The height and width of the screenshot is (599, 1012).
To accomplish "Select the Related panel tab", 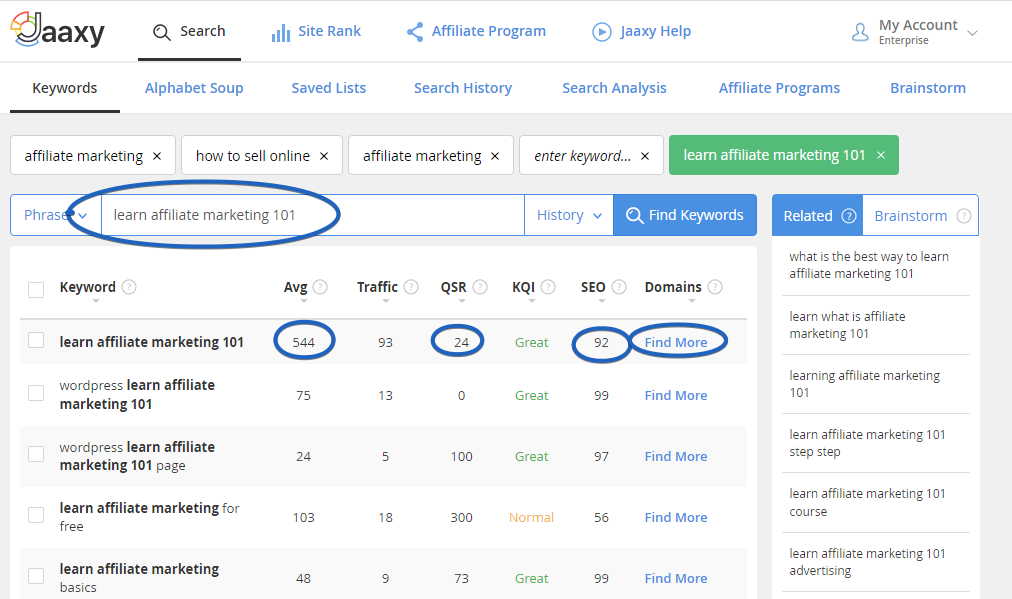I will [x=817, y=216].
